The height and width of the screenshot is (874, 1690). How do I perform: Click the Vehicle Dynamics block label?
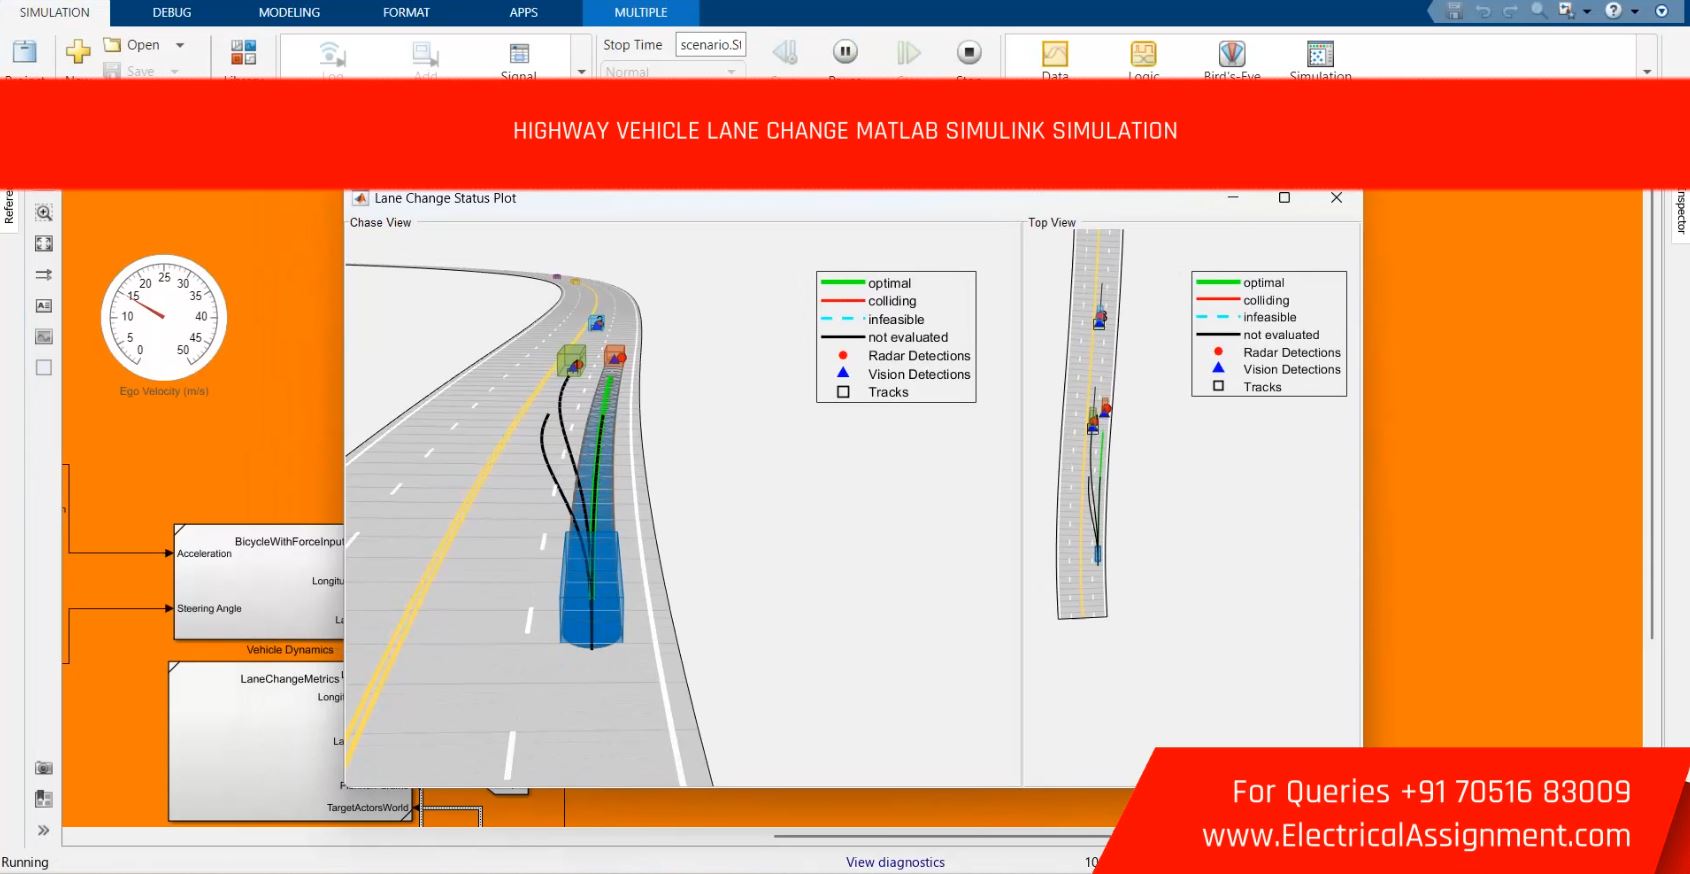click(x=290, y=650)
